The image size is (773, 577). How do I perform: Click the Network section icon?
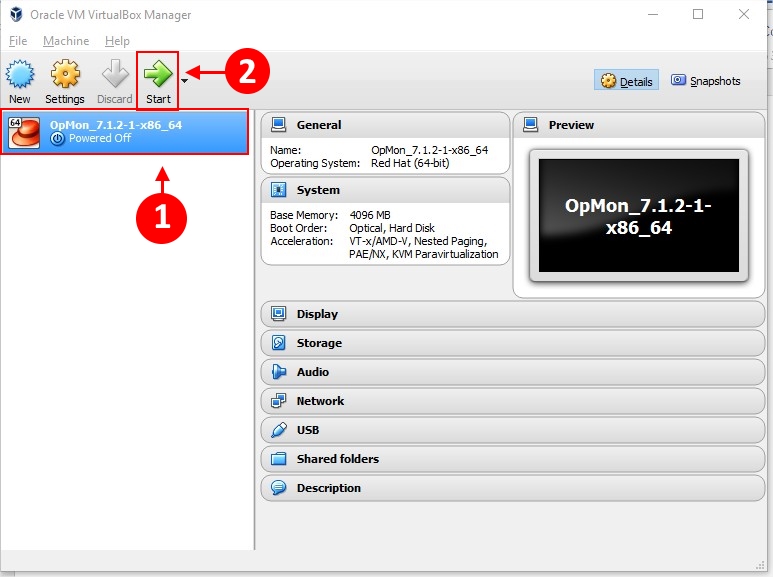click(279, 401)
